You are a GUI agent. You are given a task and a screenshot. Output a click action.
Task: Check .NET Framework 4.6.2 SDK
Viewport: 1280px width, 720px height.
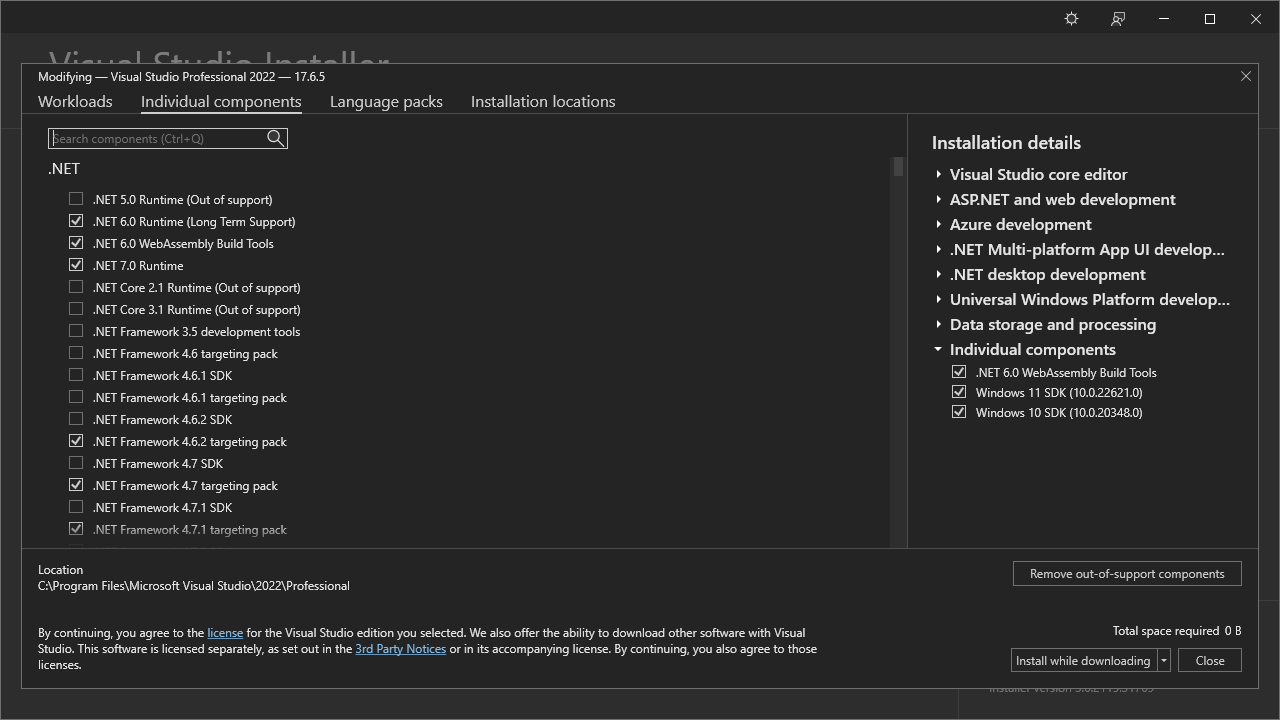pyautogui.click(x=76, y=419)
